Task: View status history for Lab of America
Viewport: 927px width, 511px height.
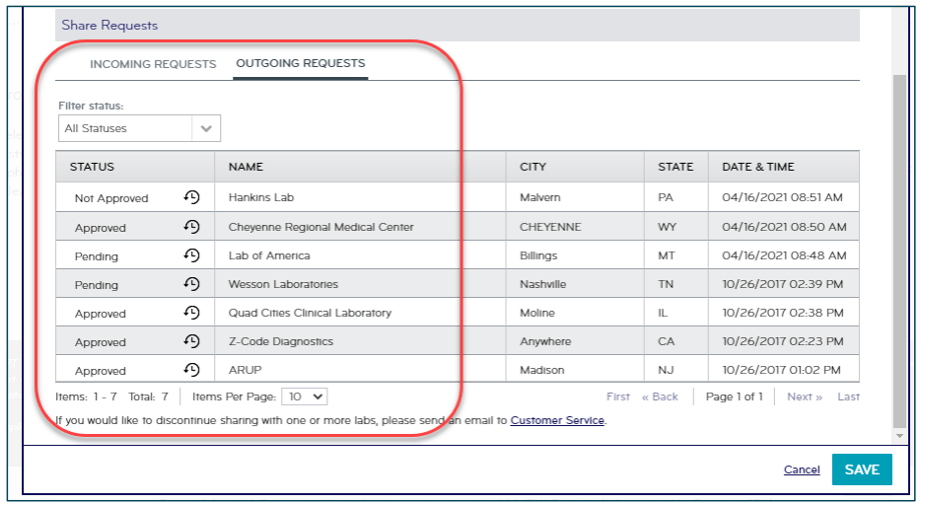Action: pos(192,256)
